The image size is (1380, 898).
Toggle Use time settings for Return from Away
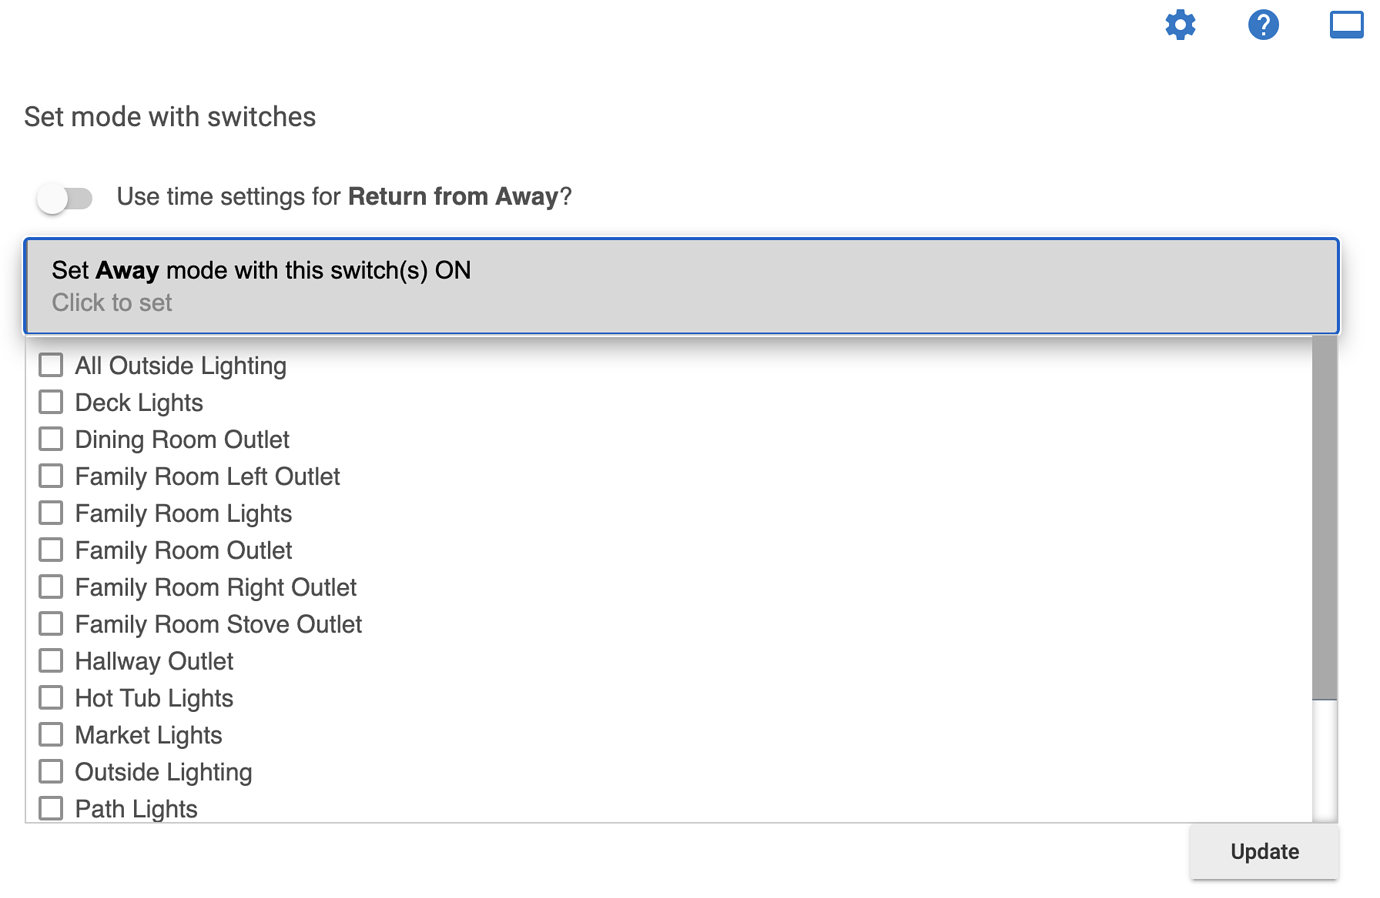click(x=65, y=198)
